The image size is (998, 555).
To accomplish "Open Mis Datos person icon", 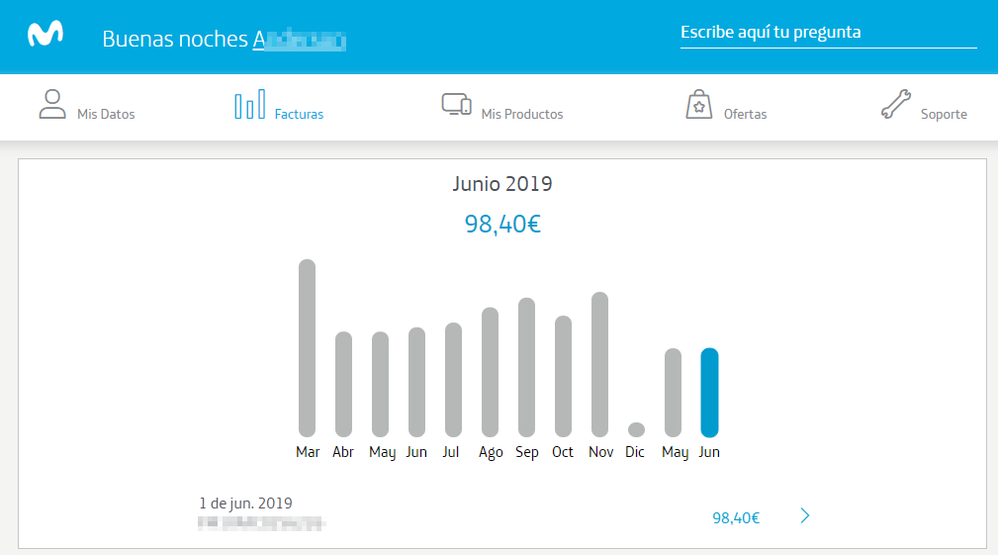I will point(52,104).
